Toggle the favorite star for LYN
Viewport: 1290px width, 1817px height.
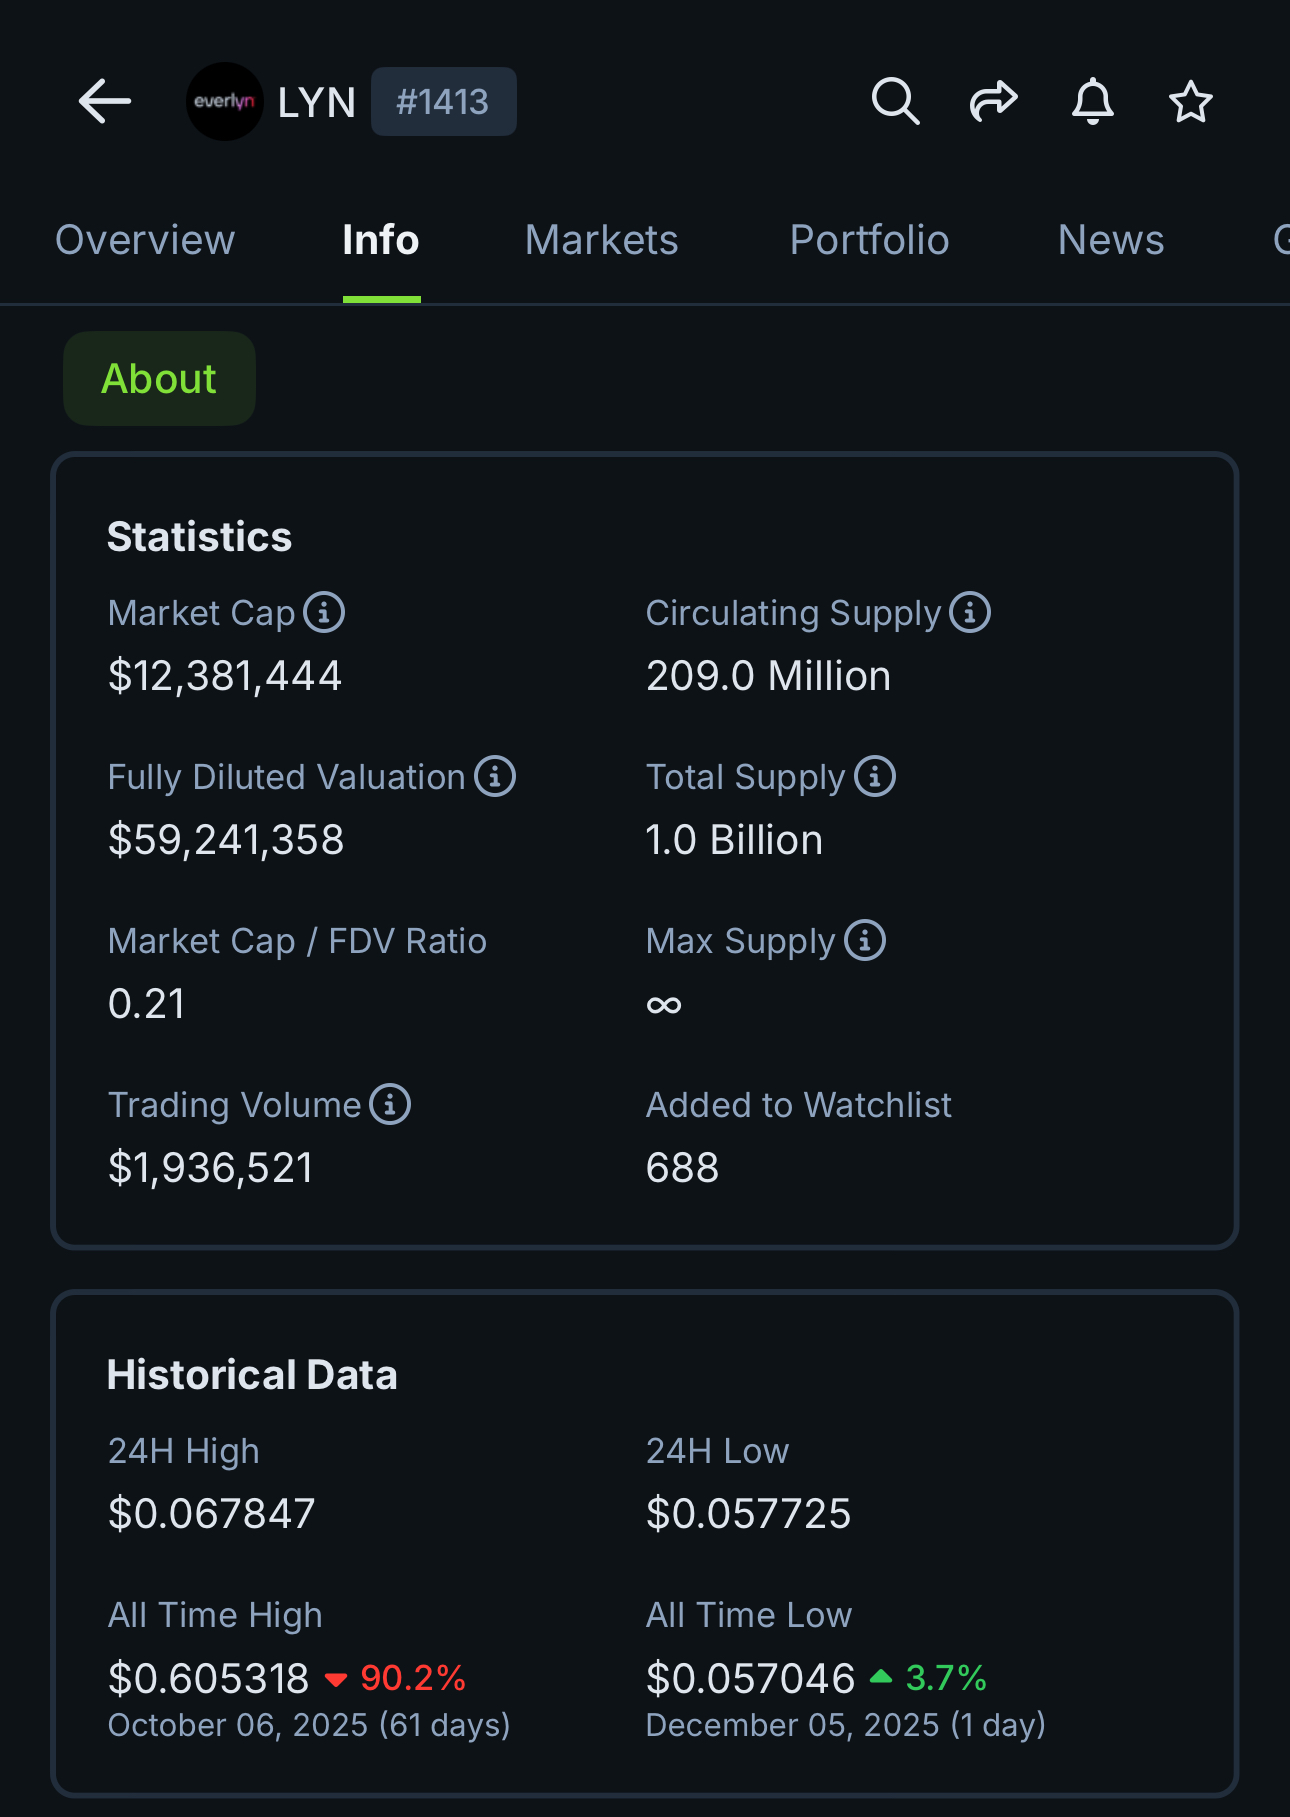(x=1190, y=101)
